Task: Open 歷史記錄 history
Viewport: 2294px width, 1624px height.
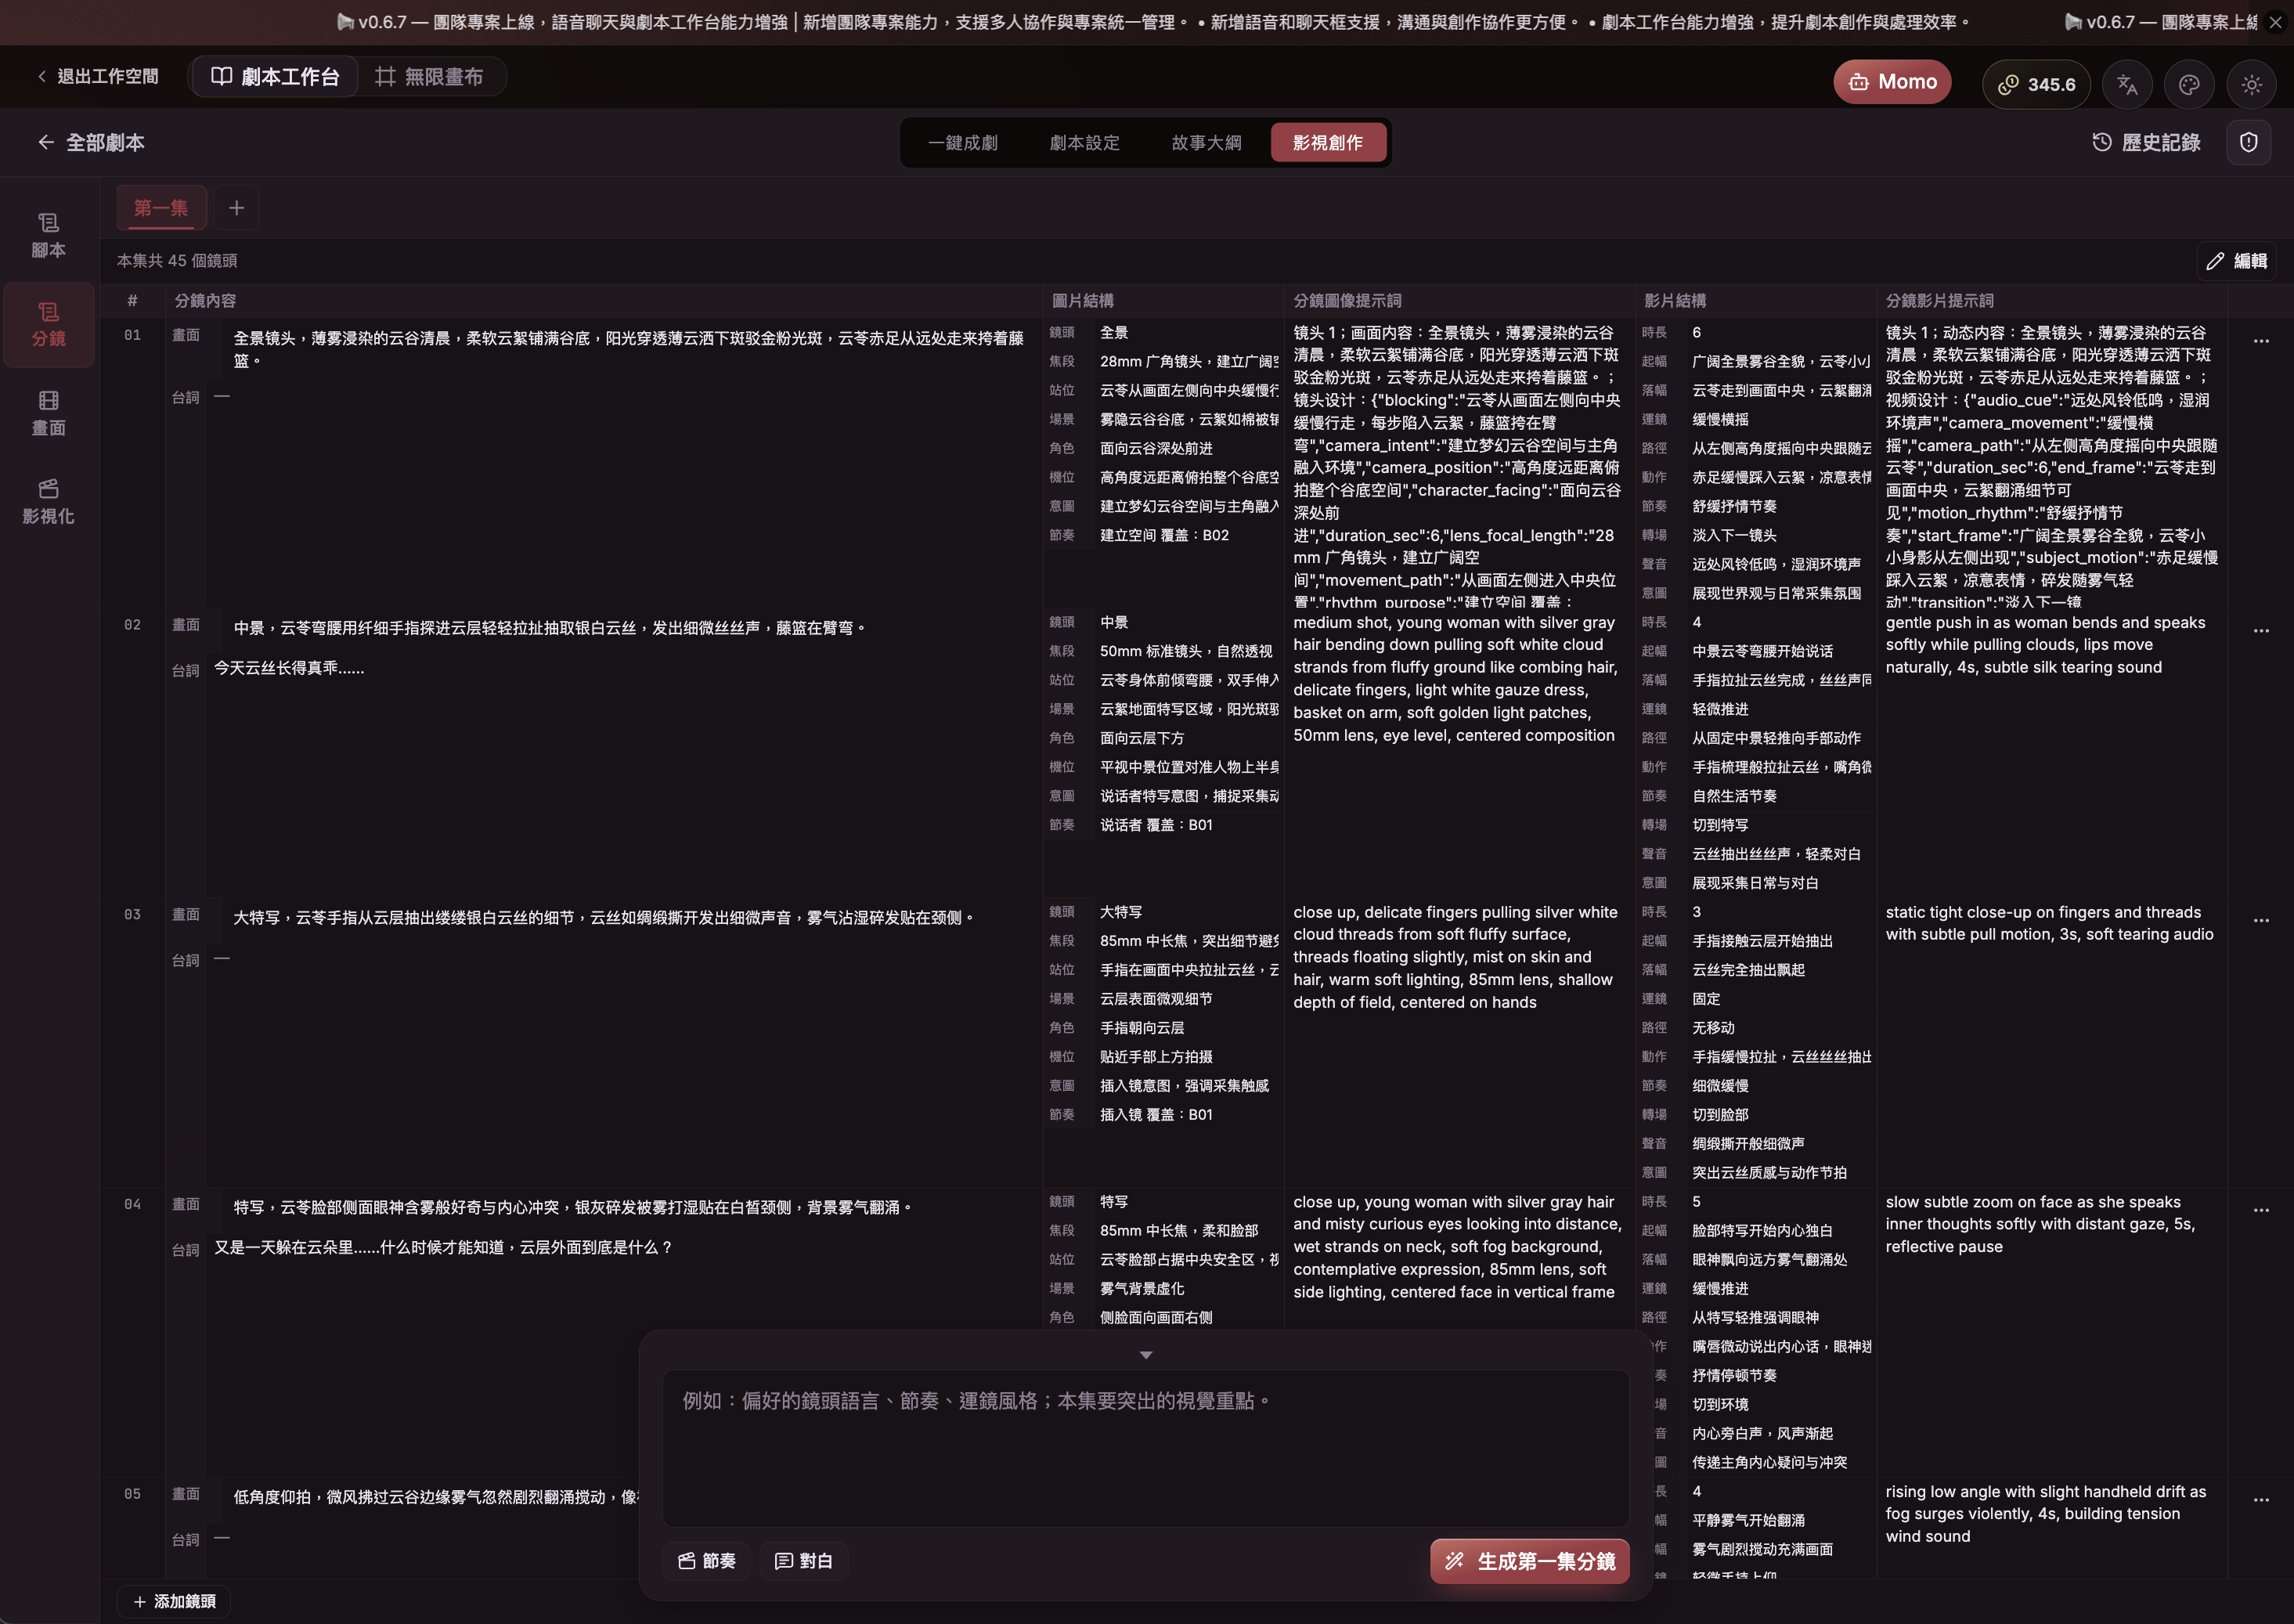Action: tap(2146, 142)
